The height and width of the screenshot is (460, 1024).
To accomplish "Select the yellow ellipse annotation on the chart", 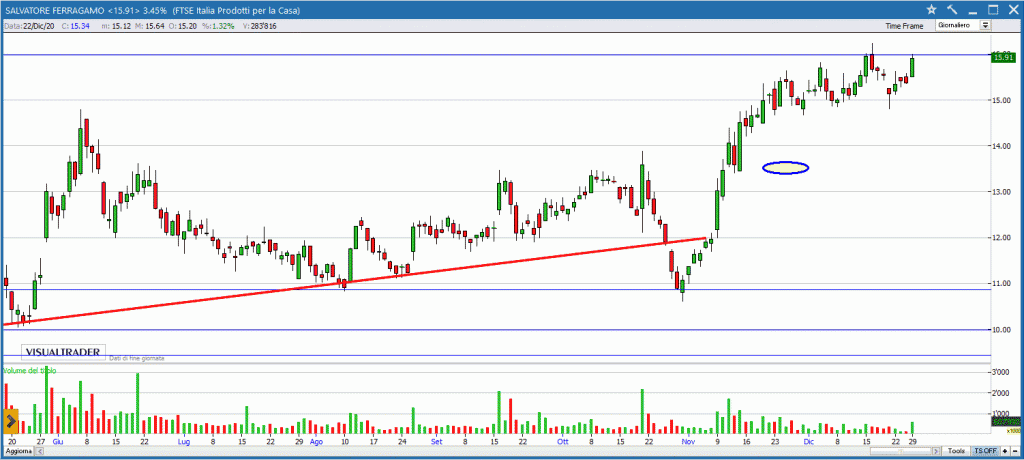I will (786, 168).
